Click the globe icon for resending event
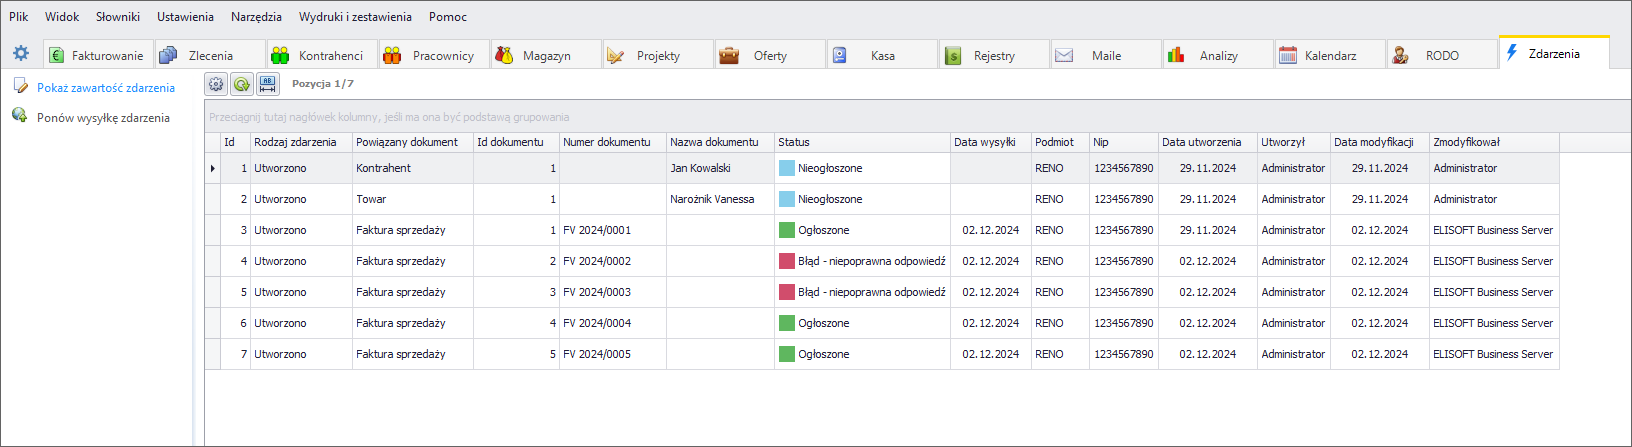This screenshot has width=1632, height=447. (x=19, y=116)
